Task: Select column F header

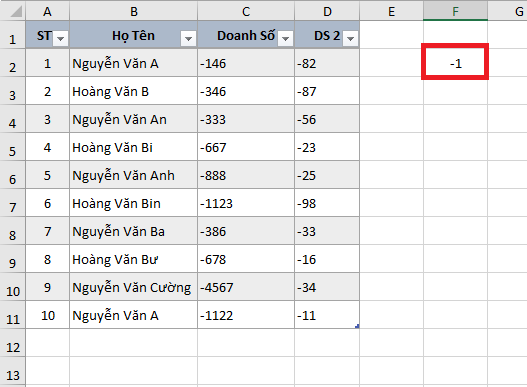Action: point(455,11)
